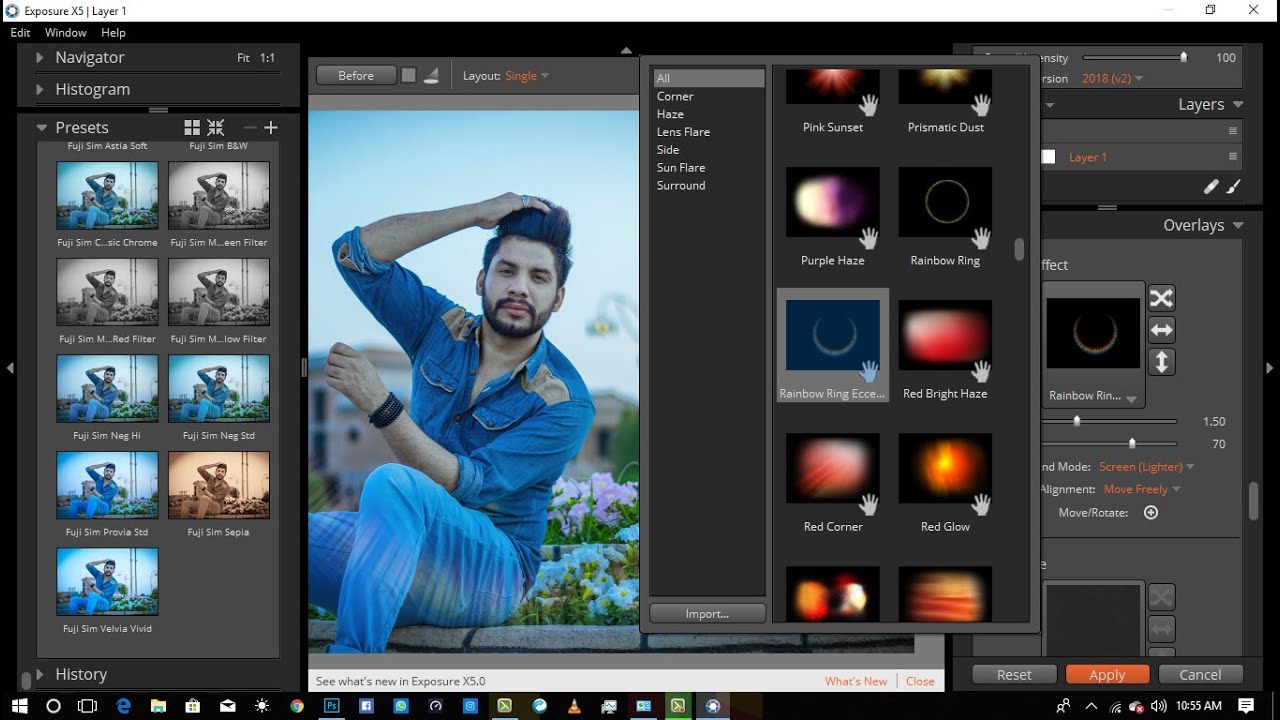Collapse all preset categories icon
This screenshot has height=720, width=1280.
[216, 128]
